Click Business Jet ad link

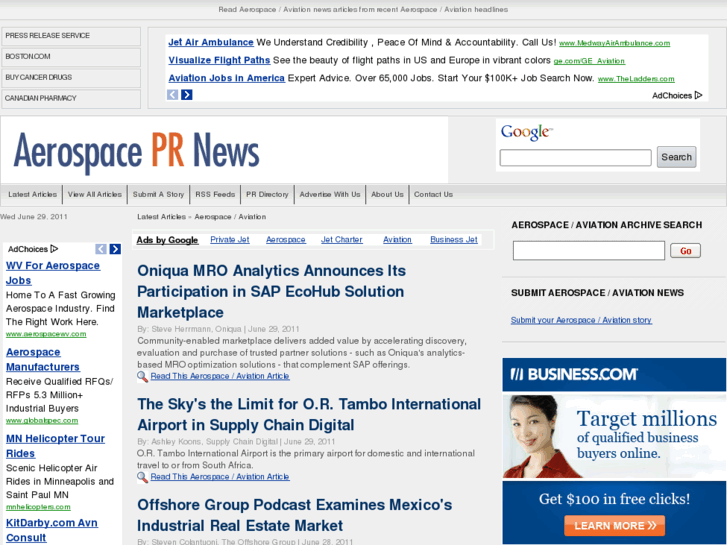click(454, 240)
